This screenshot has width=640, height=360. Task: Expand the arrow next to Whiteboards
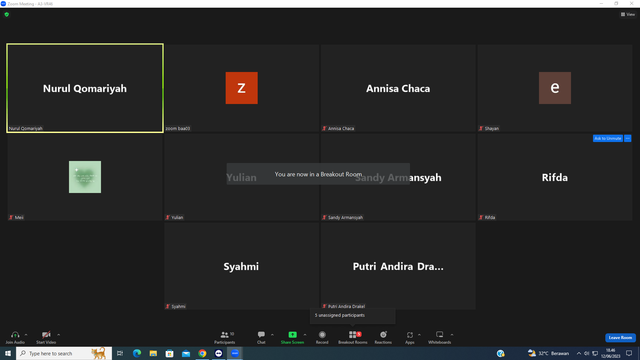tap(452, 335)
